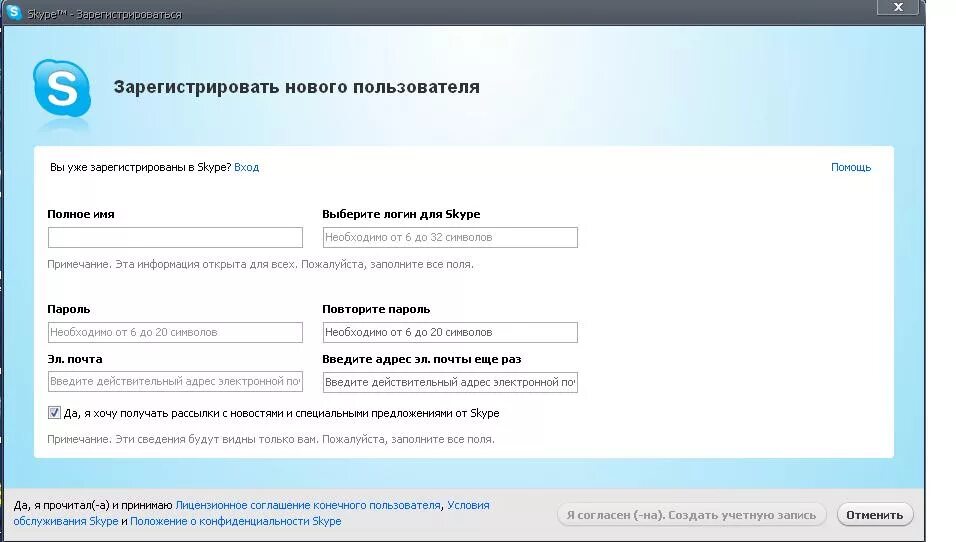This screenshot has height=542, width=956.
Task: Open Положение о конфиденциальности Skype link
Action: pyautogui.click(x=235, y=521)
